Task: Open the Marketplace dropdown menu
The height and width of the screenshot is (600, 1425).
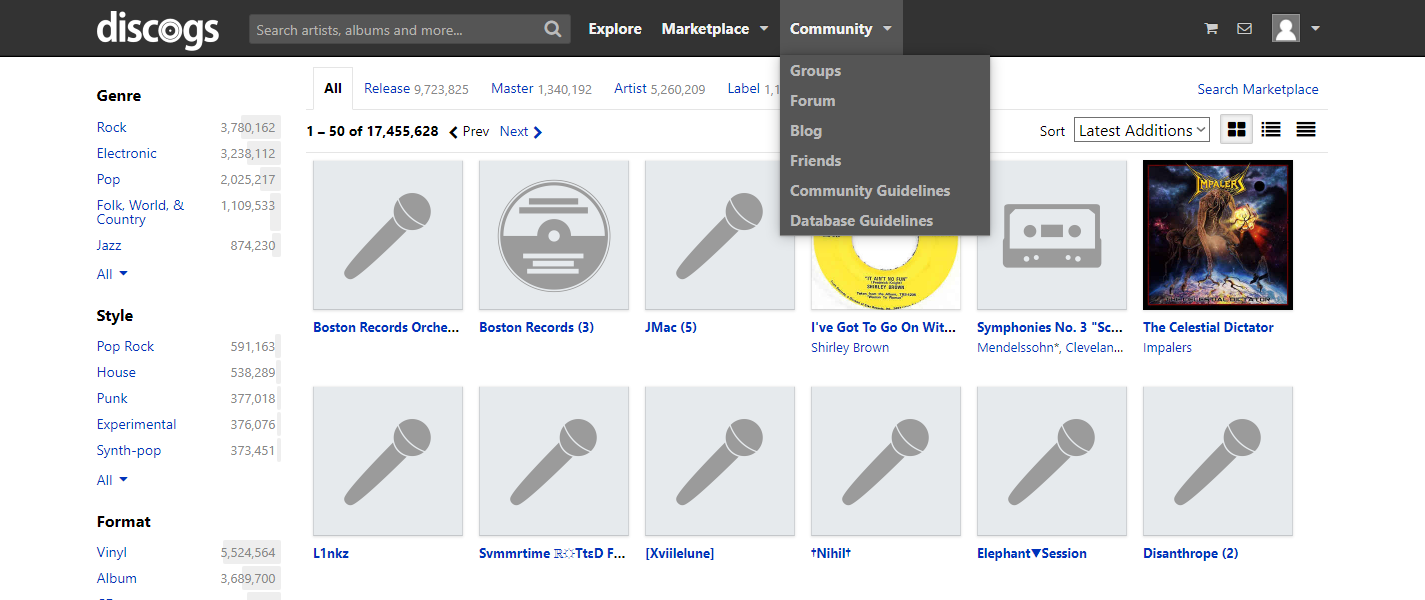Action: click(x=714, y=29)
